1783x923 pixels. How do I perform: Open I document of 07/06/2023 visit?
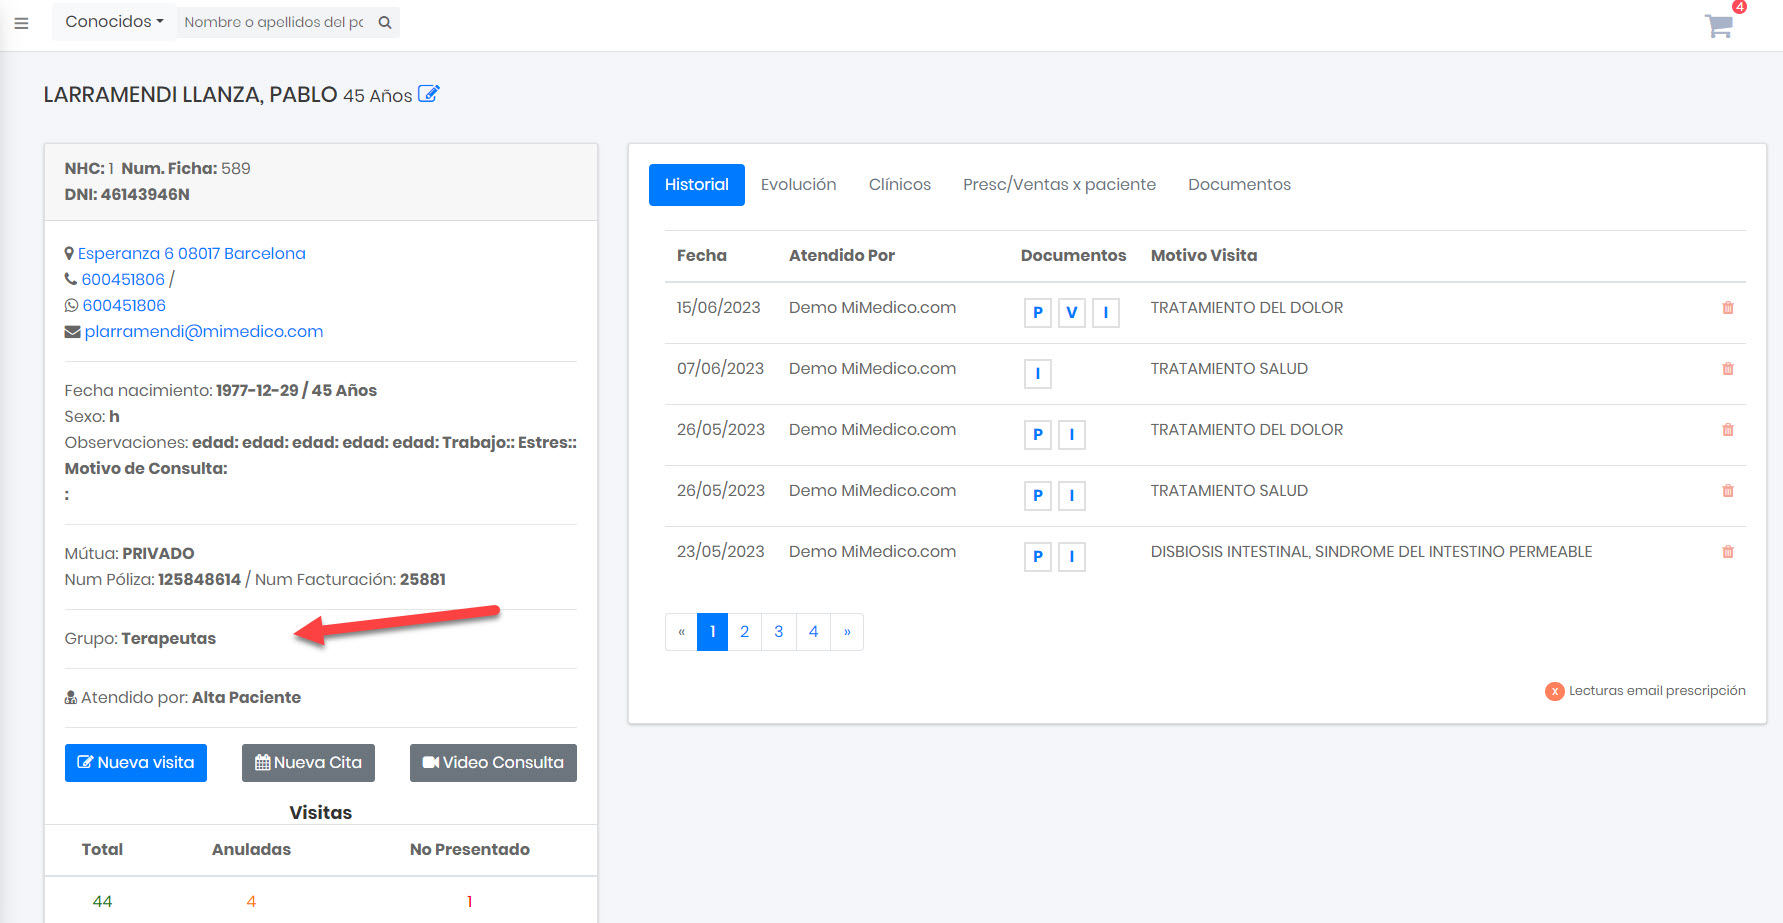point(1037,374)
